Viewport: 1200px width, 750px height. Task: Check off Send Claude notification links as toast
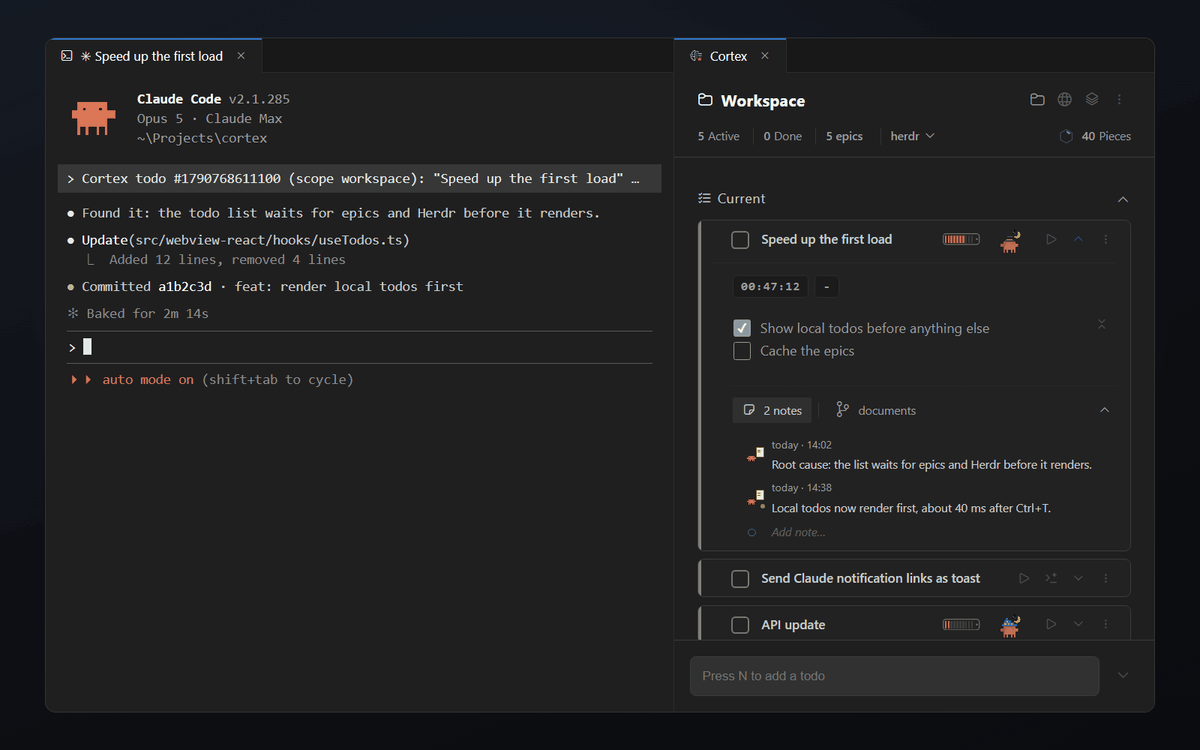pyautogui.click(x=740, y=579)
